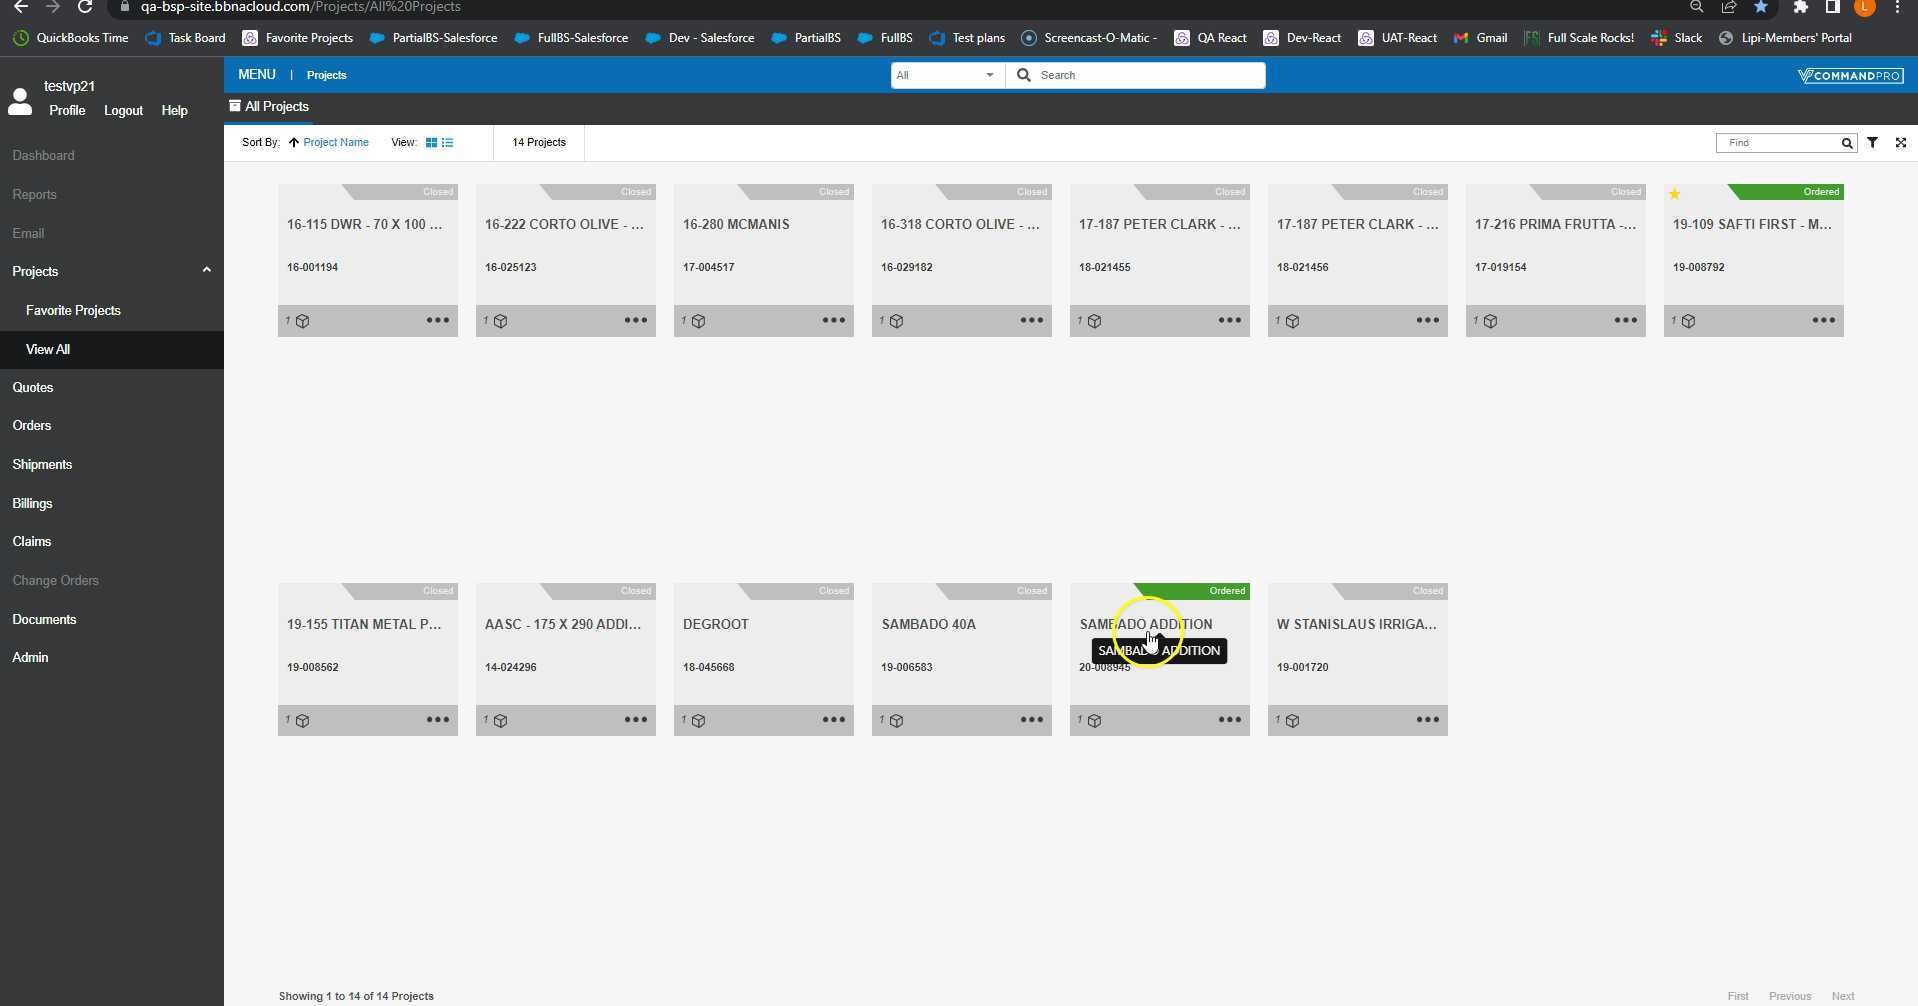Click the magnifier icon in the Search bar
Viewport: 1918px width, 1006px height.
tap(1023, 75)
